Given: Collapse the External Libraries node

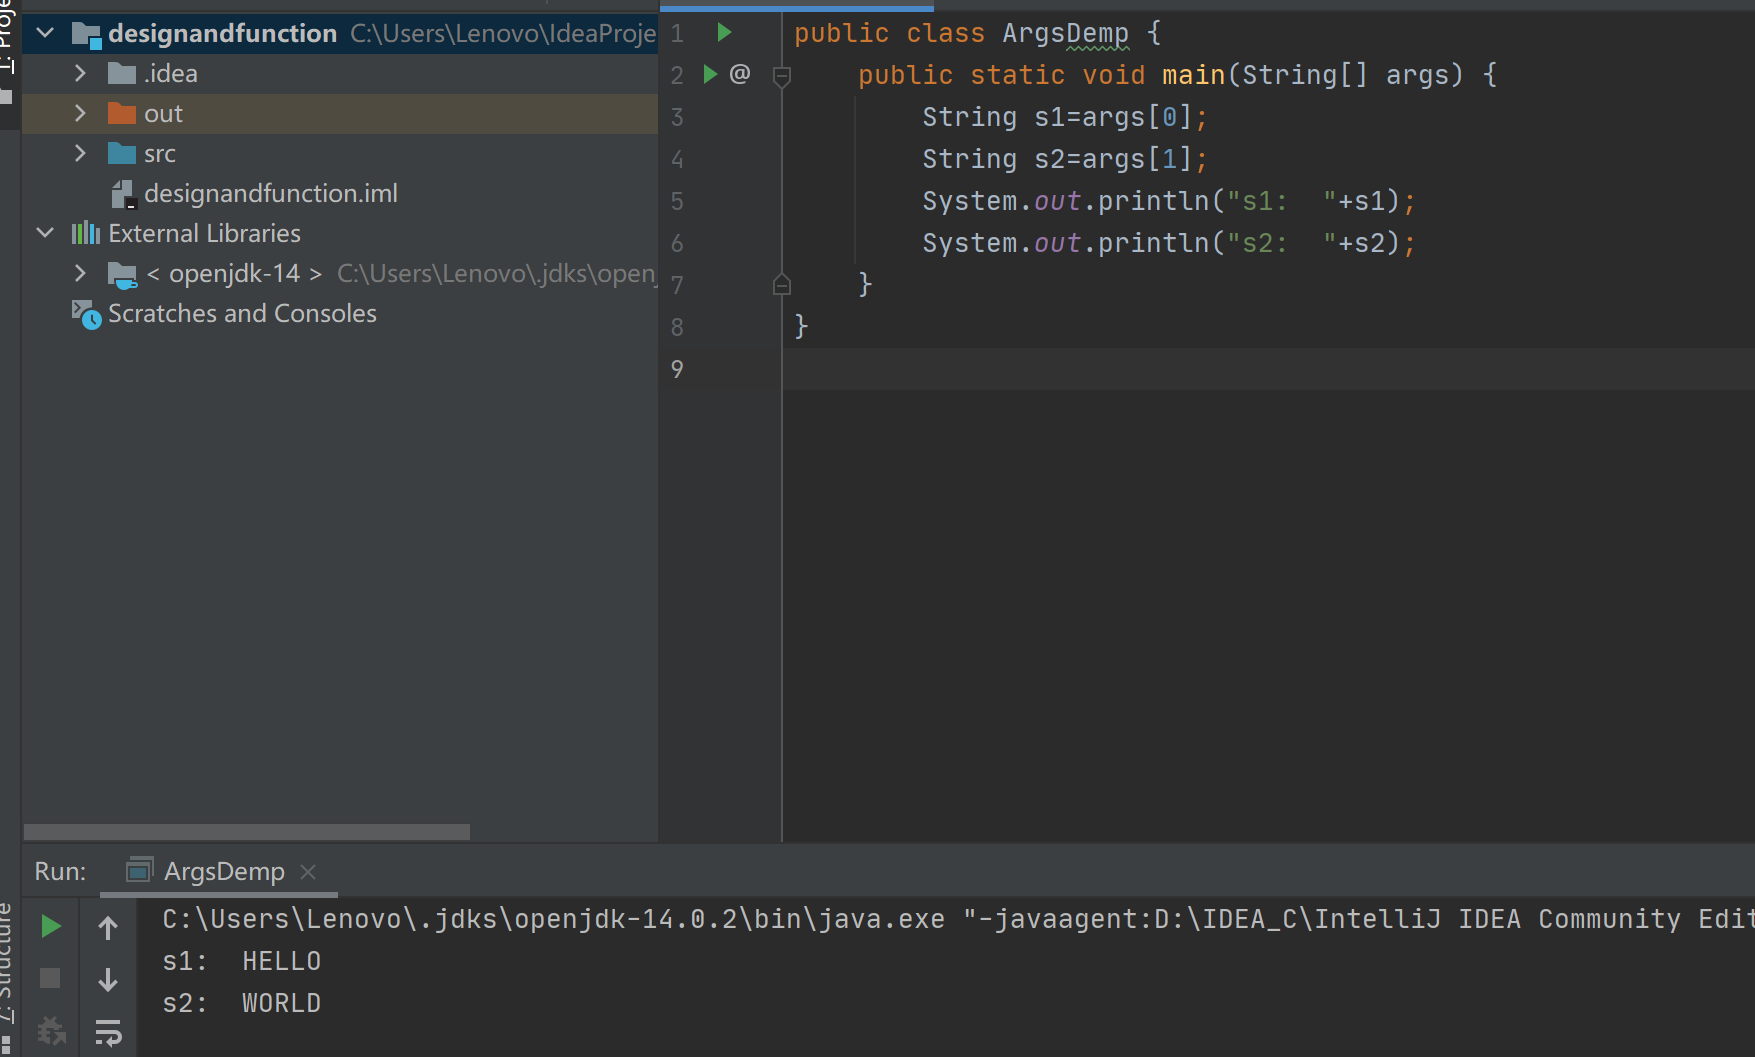Looking at the screenshot, I should (x=45, y=233).
